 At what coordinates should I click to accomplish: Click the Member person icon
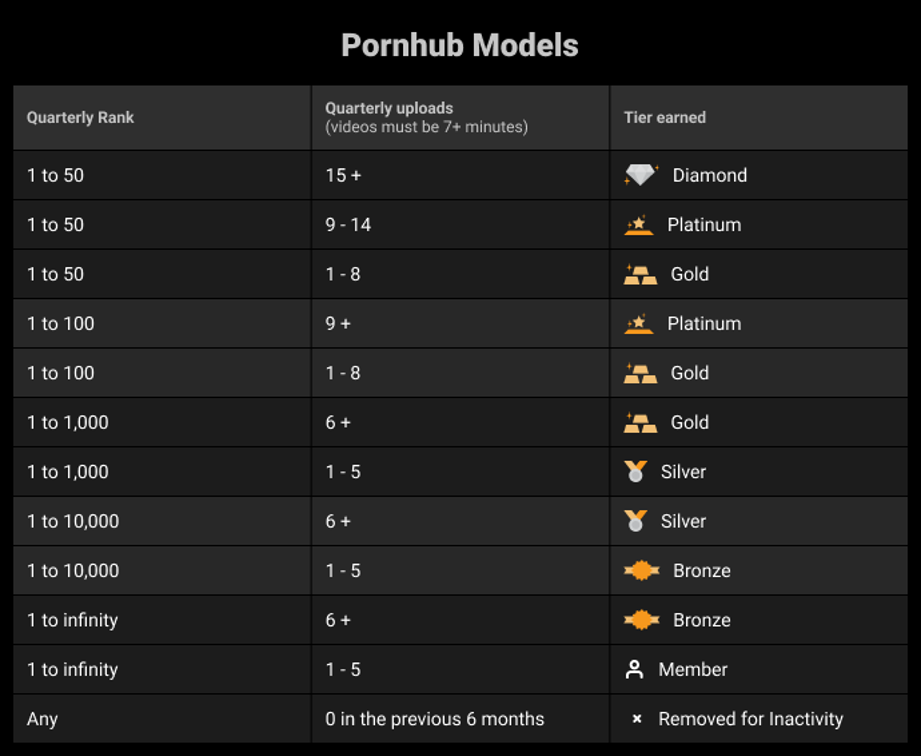(634, 670)
